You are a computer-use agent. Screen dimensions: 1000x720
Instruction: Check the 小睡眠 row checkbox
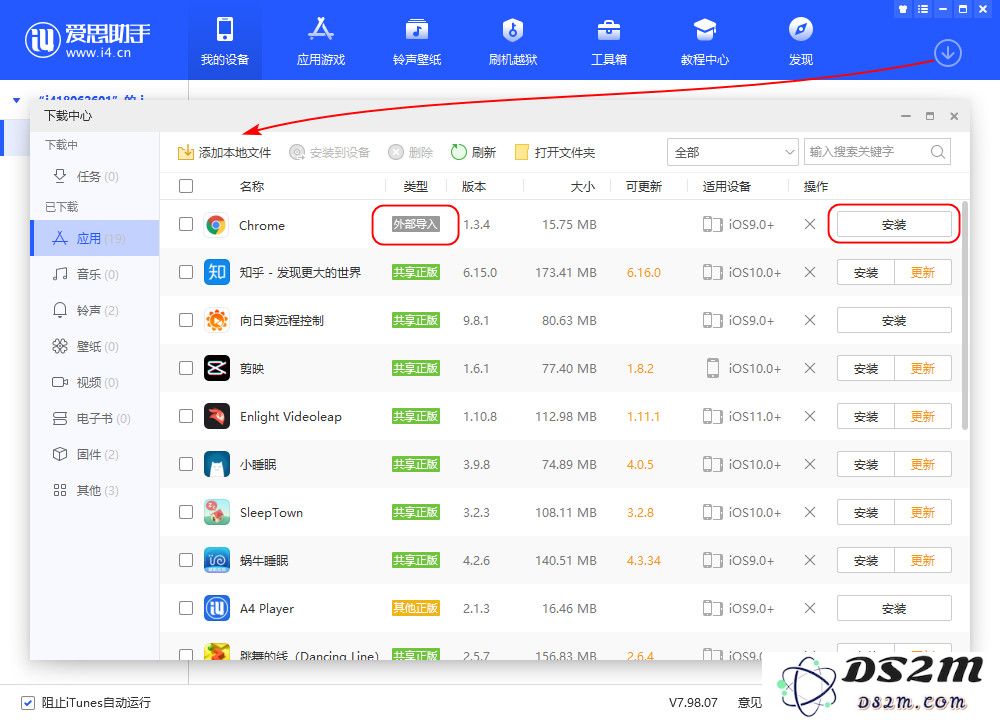point(186,464)
